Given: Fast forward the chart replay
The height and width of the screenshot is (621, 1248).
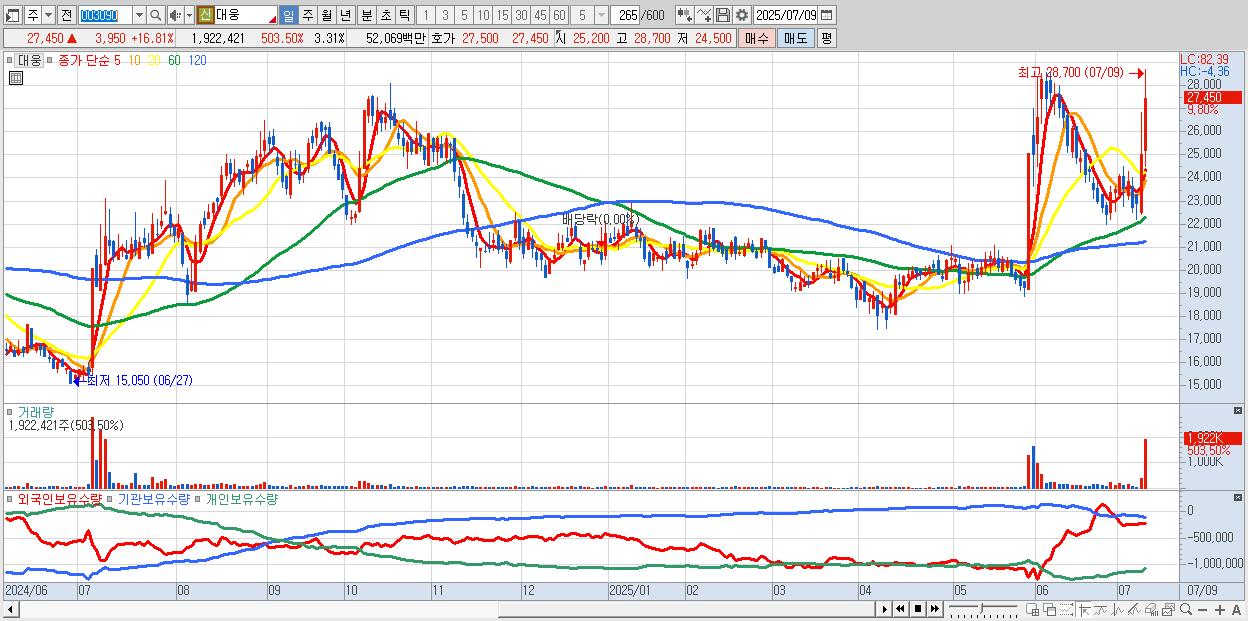Looking at the screenshot, I should [935, 609].
